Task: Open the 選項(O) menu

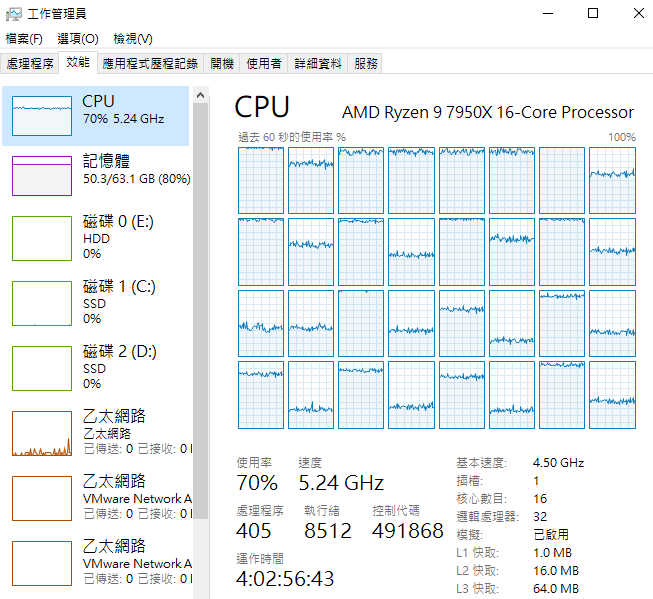Action: tap(78, 39)
